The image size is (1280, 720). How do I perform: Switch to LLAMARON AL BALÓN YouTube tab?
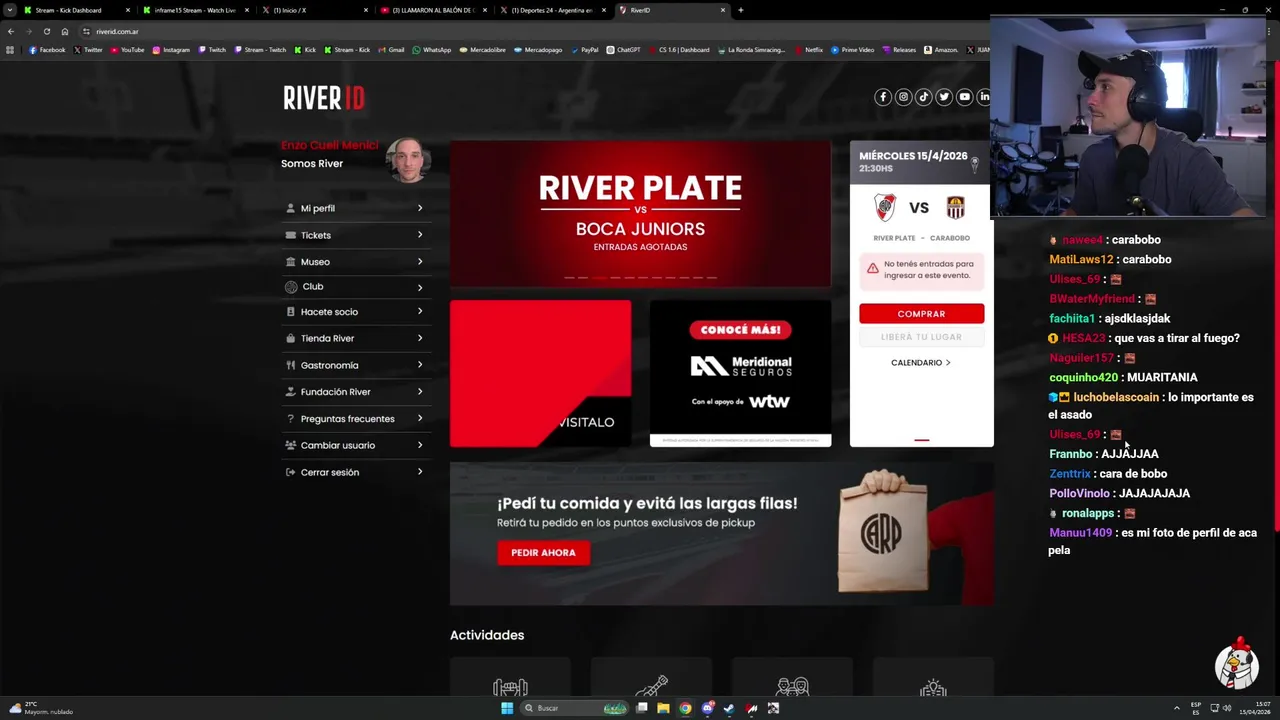tap(434, 10)
